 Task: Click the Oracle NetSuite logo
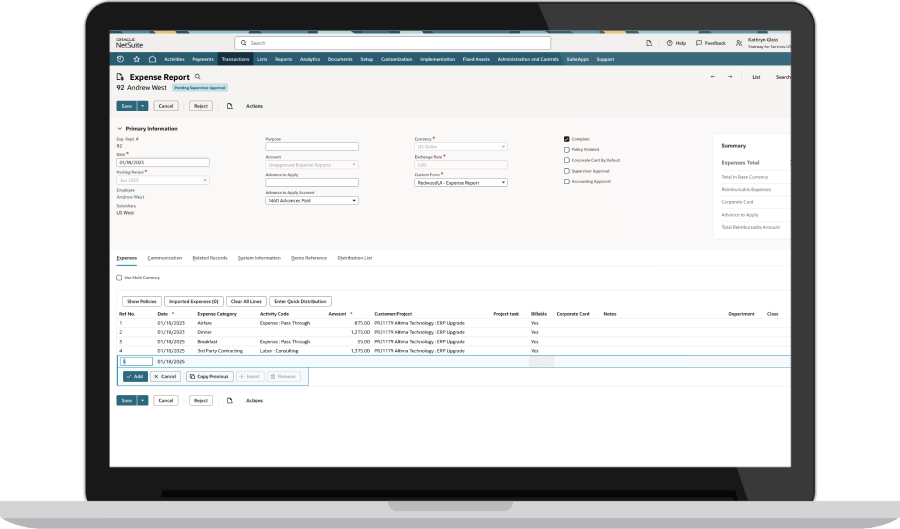pos(129,43)
